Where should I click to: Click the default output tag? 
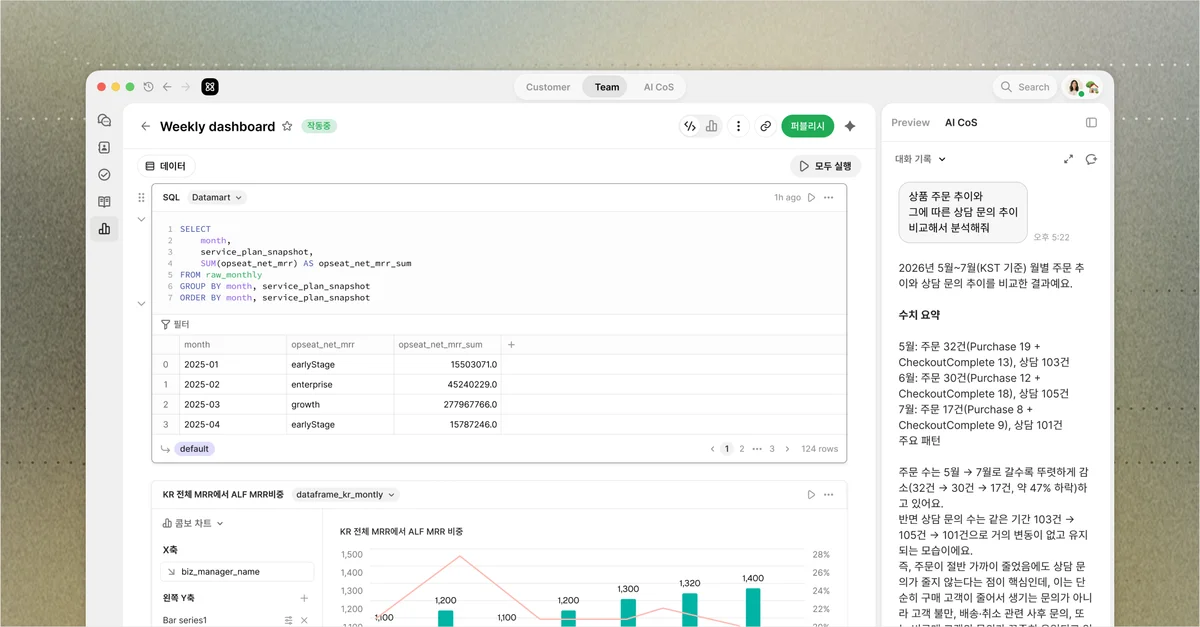click(194, 449)
